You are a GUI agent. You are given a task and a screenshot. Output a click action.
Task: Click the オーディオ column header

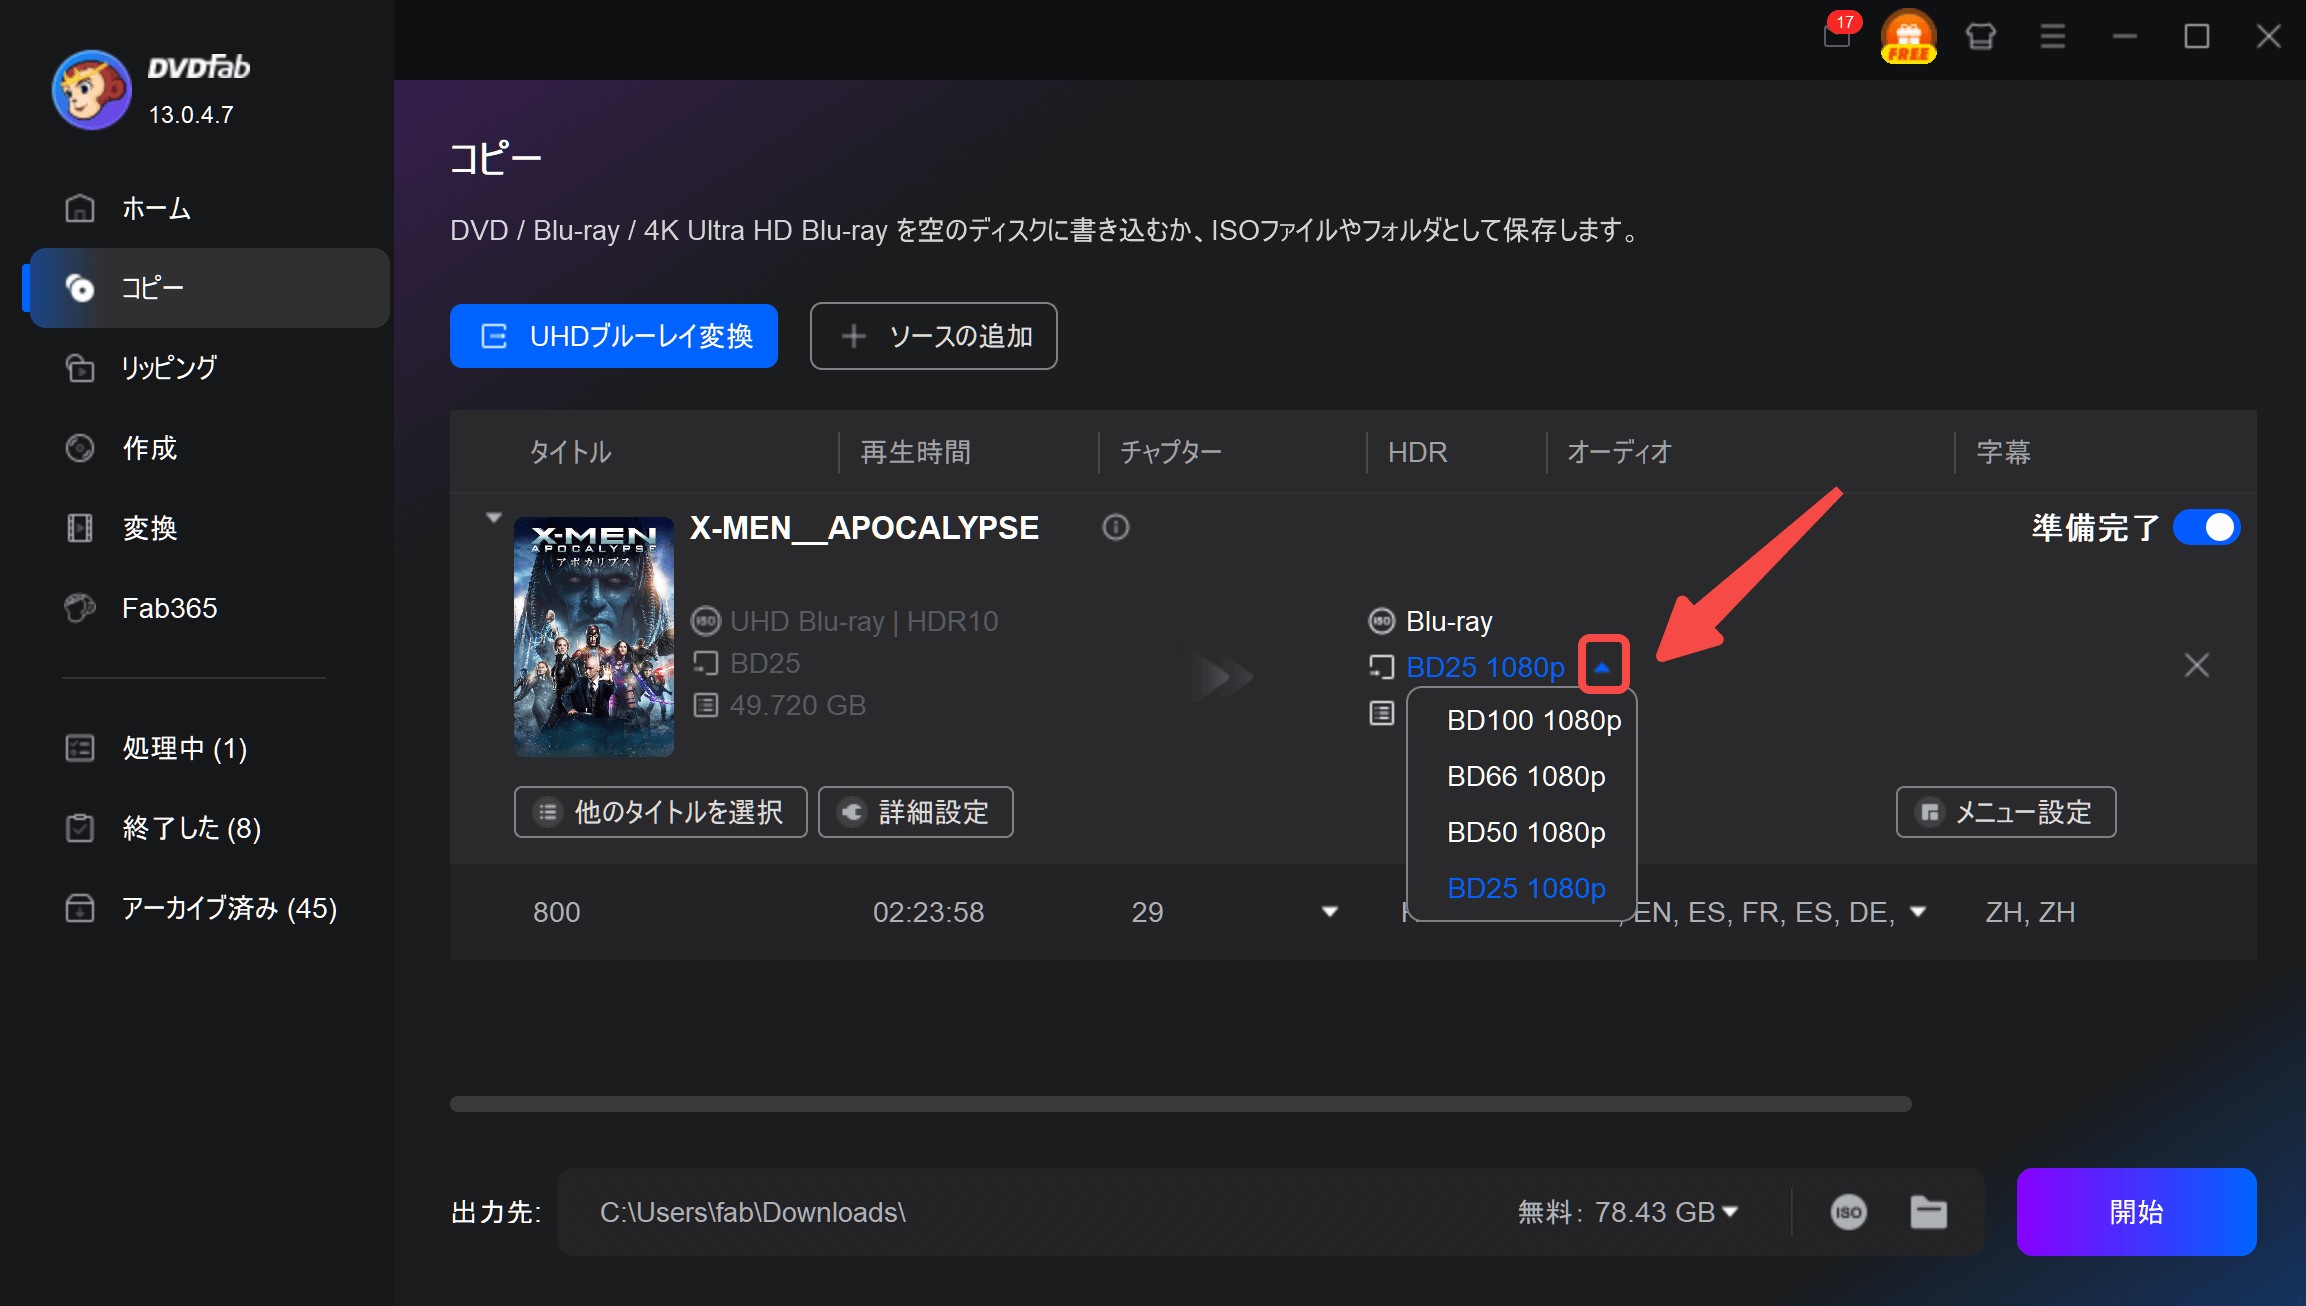point(1619,452)
